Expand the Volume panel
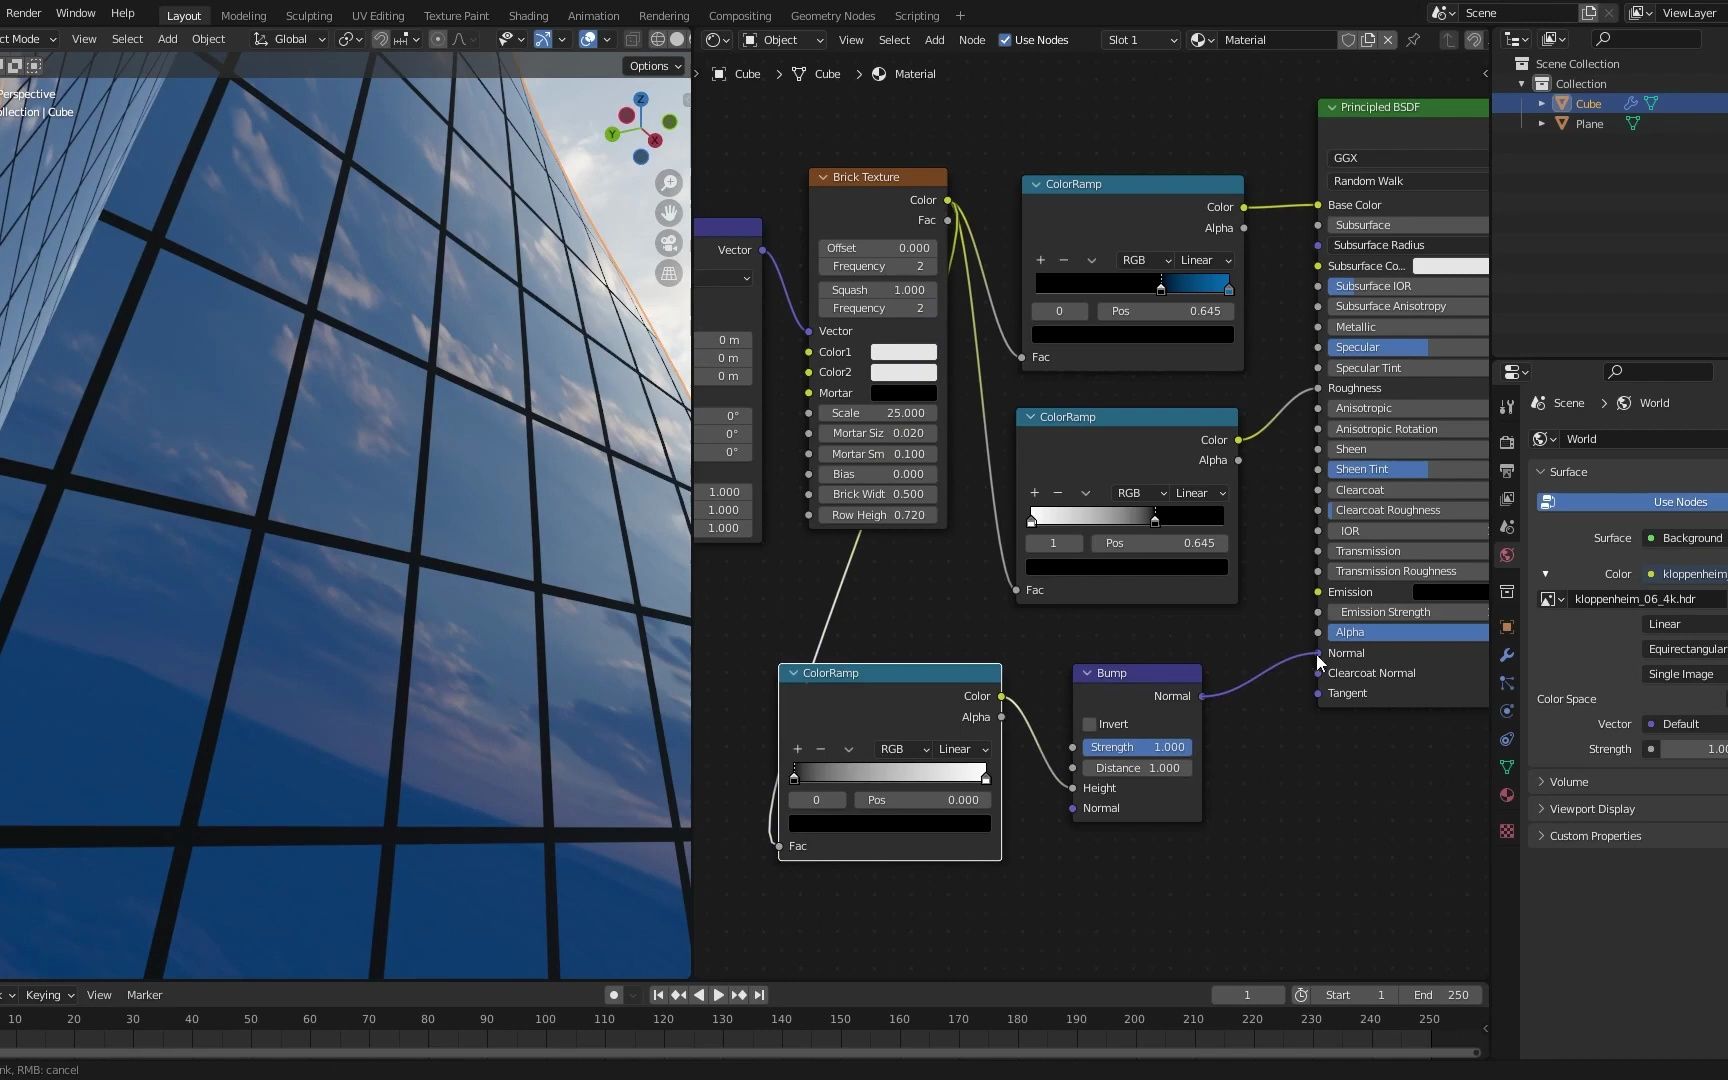This screenshot has height=1080, width=1728. [x=1568, y=782]
